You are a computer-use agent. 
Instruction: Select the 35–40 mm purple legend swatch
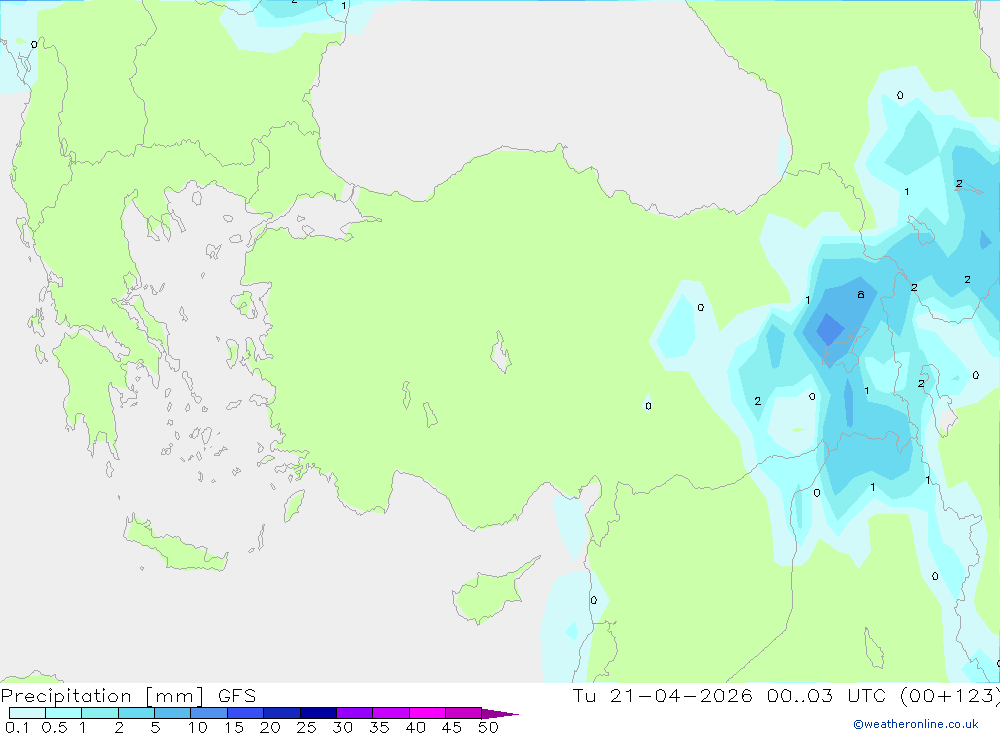tap(391, 713)
